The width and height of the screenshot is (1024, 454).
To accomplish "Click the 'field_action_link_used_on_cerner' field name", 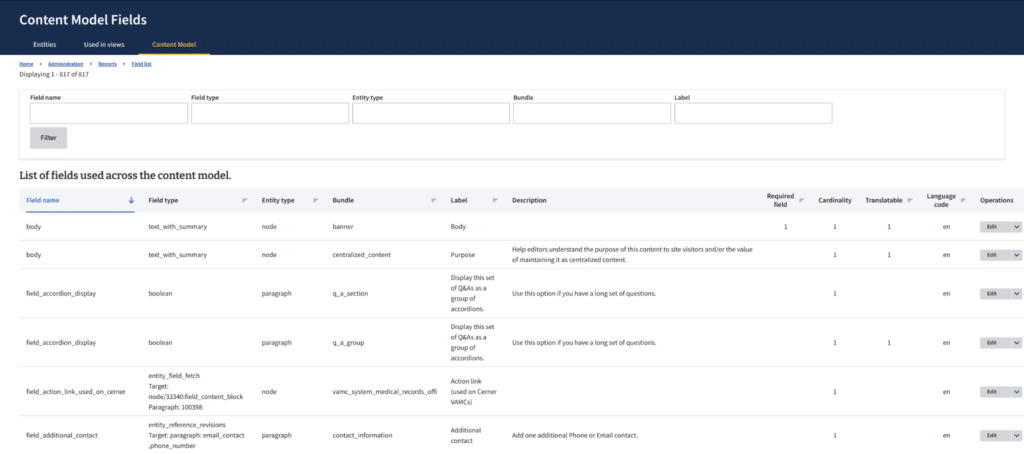I will 75,392.
